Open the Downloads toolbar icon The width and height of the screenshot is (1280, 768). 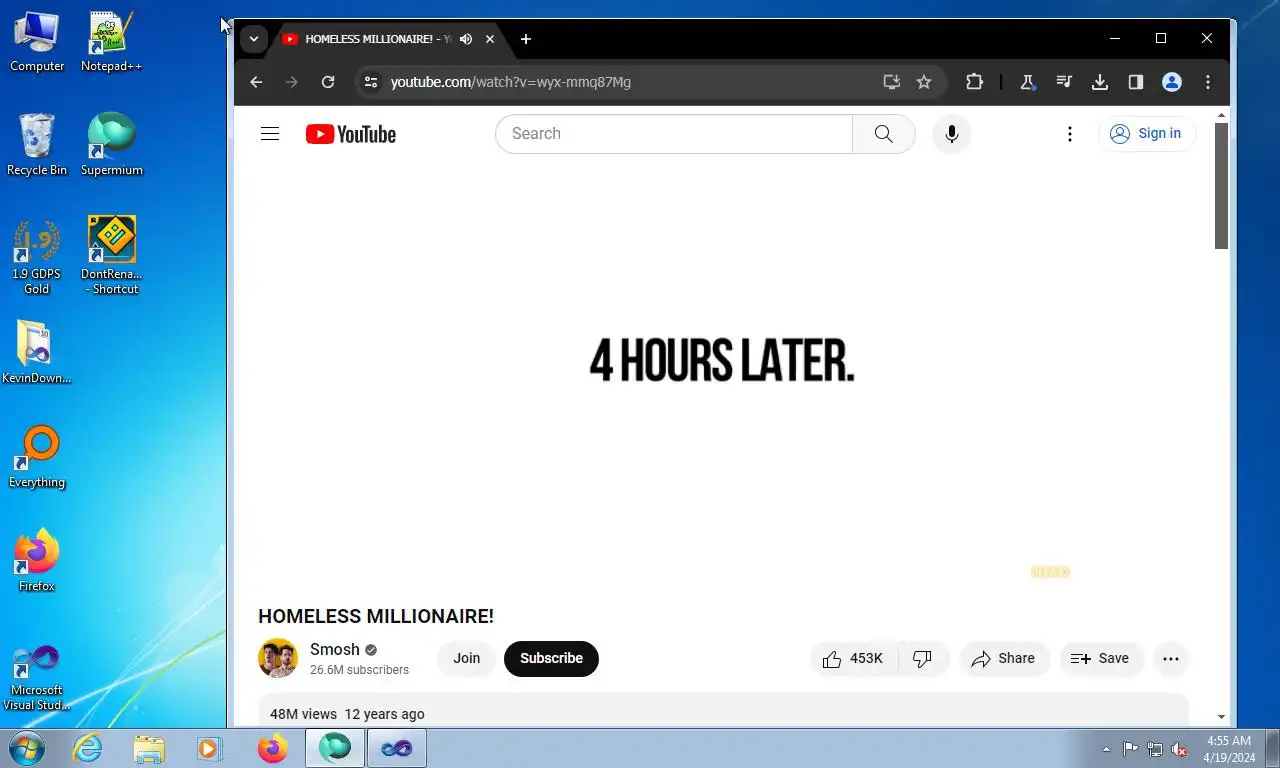tap(1100, 82)
